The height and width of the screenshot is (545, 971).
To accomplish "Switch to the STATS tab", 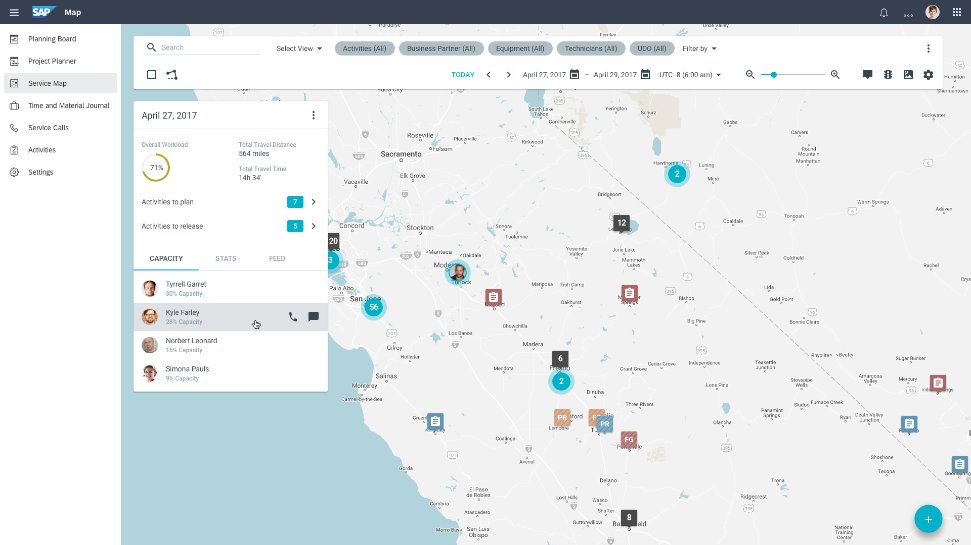I will [226, 259].
